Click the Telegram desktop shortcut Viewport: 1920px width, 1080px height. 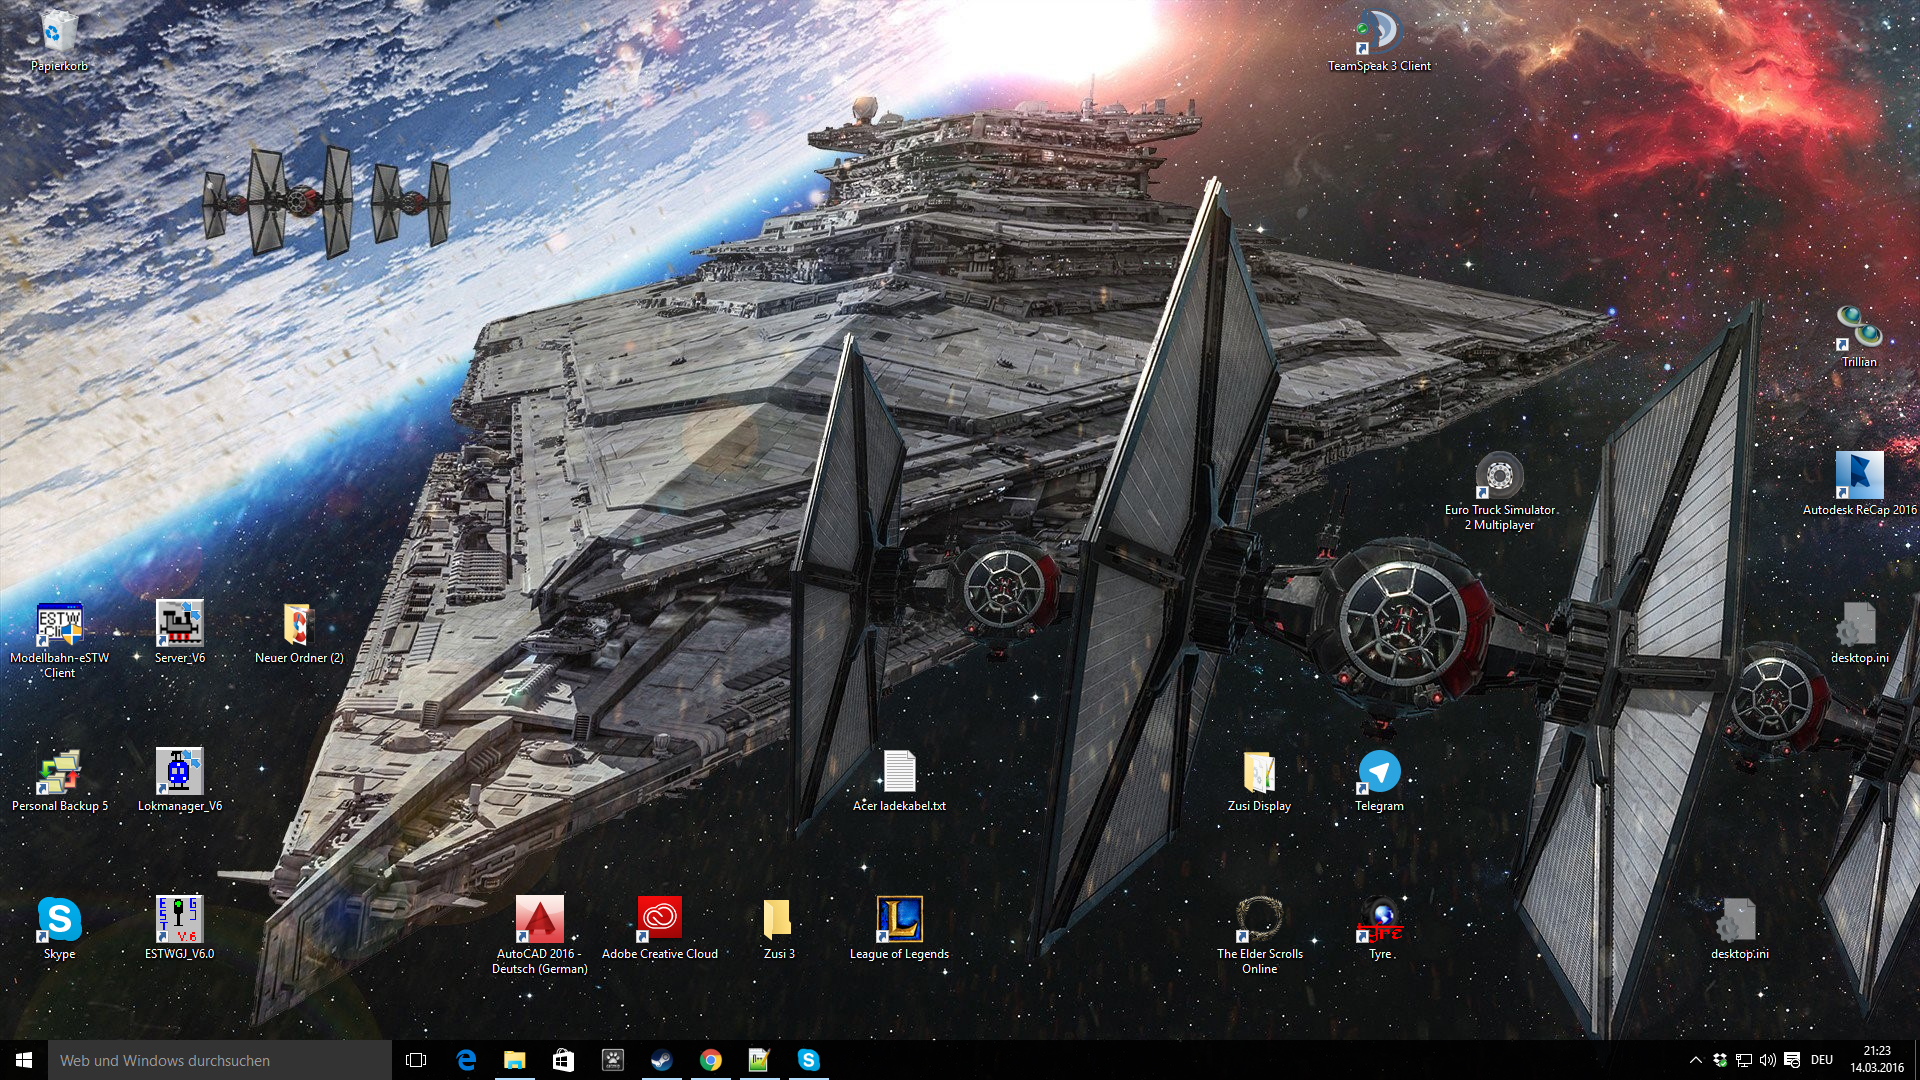pyautogui.click(x=1379, y=781)
